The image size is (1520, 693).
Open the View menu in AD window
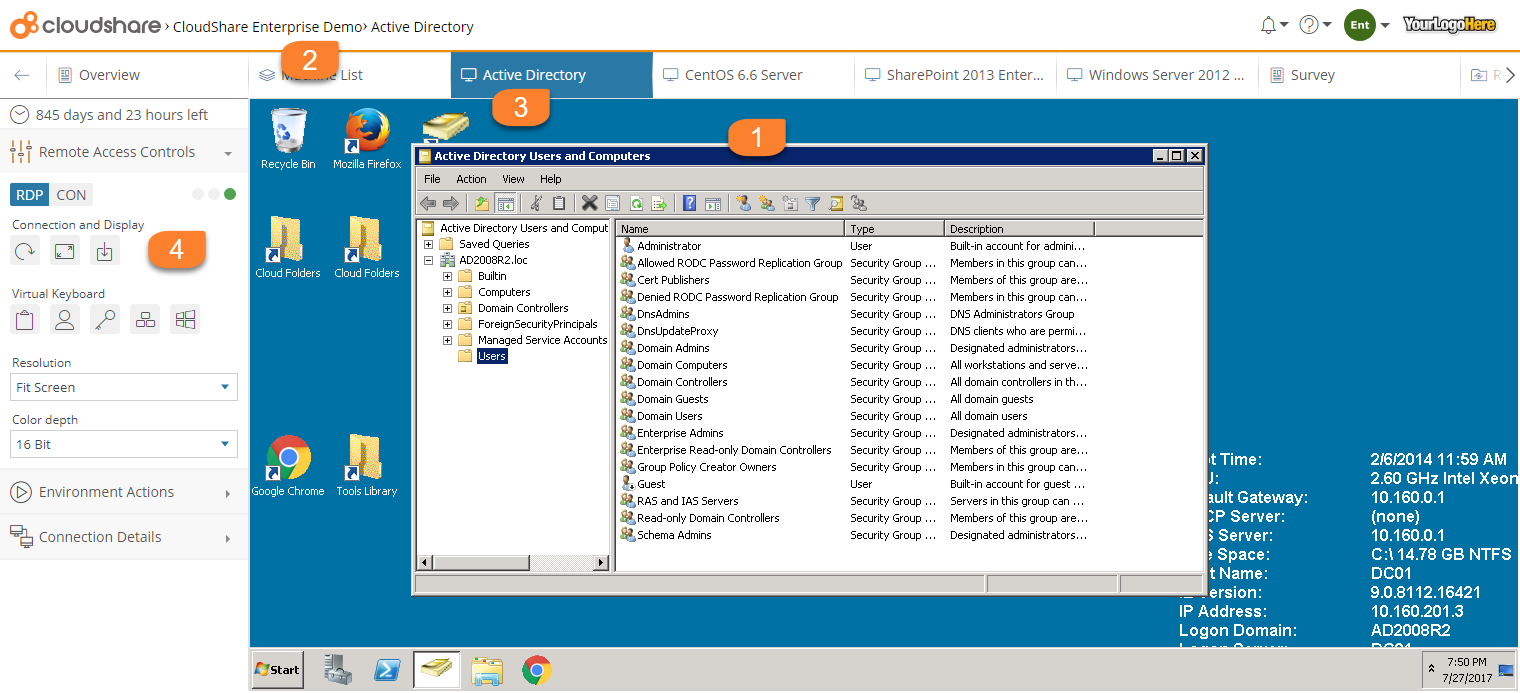[513, 179]
